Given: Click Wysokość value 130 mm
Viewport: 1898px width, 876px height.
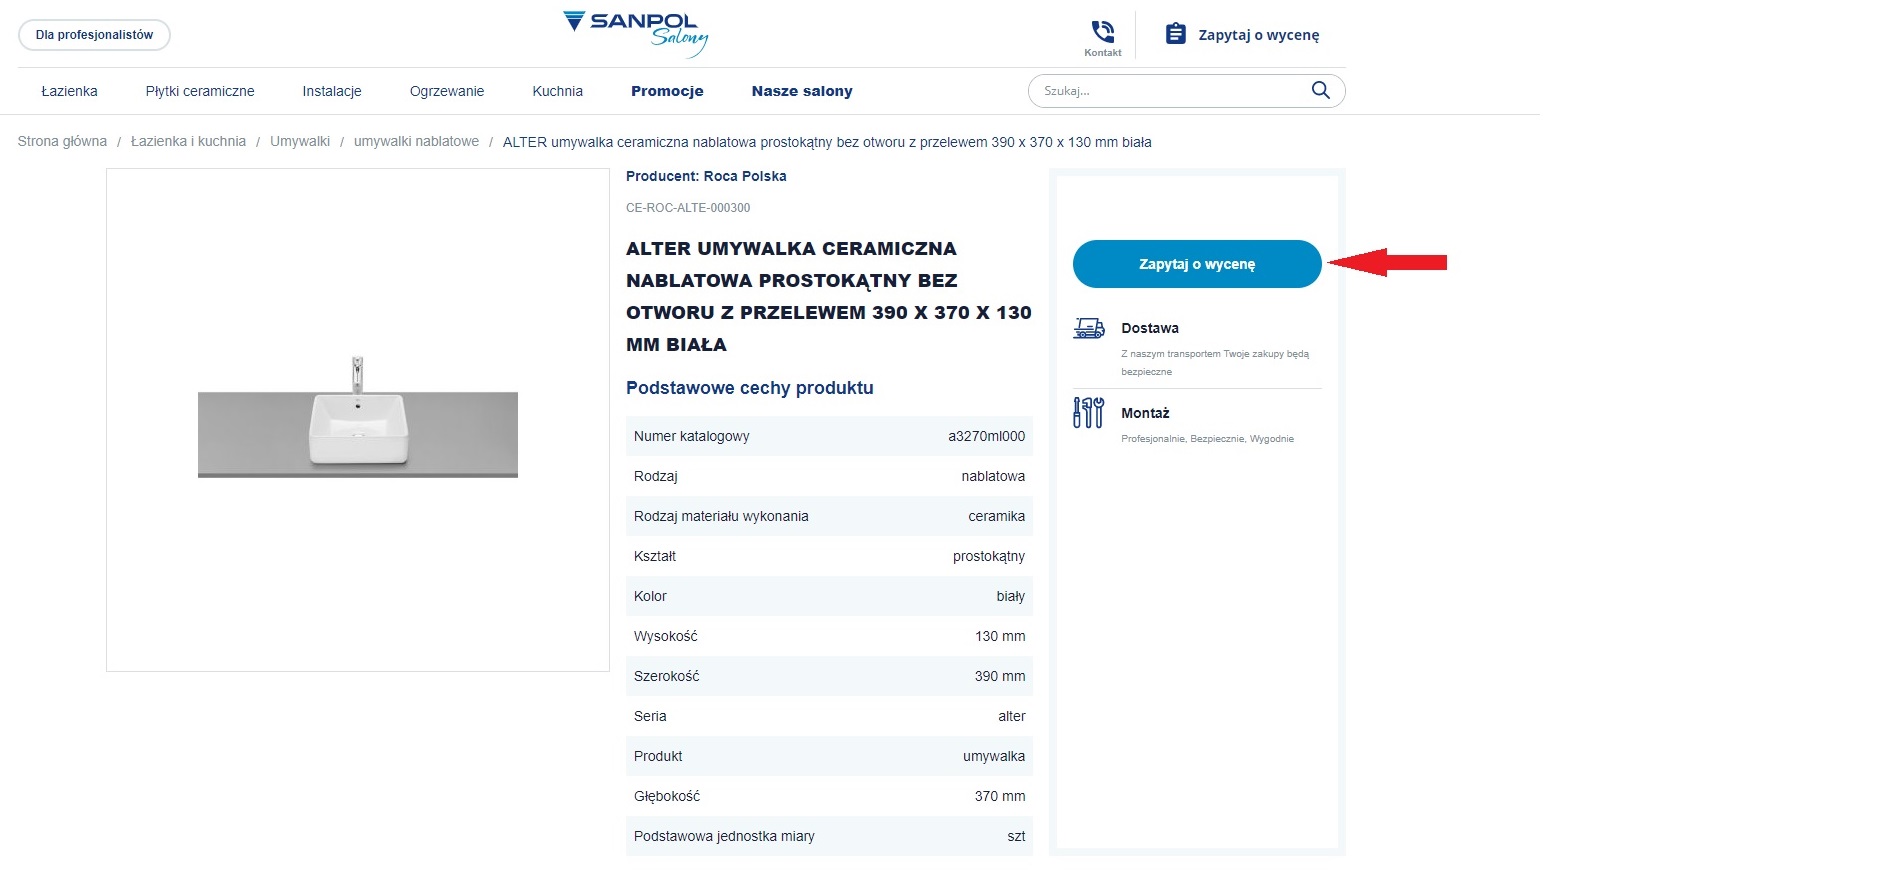Looking at the screenshot, I should coord(1000,636).
